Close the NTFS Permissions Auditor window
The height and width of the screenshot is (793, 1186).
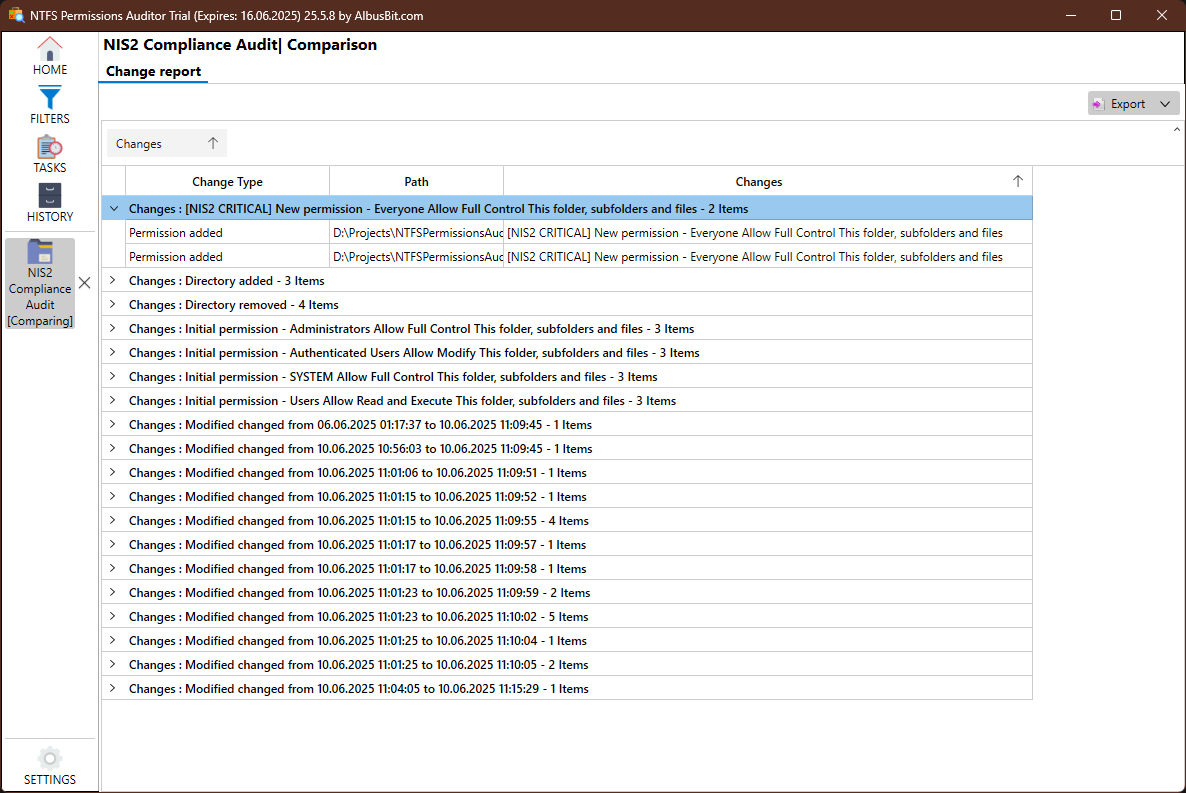coord(1162,15)
